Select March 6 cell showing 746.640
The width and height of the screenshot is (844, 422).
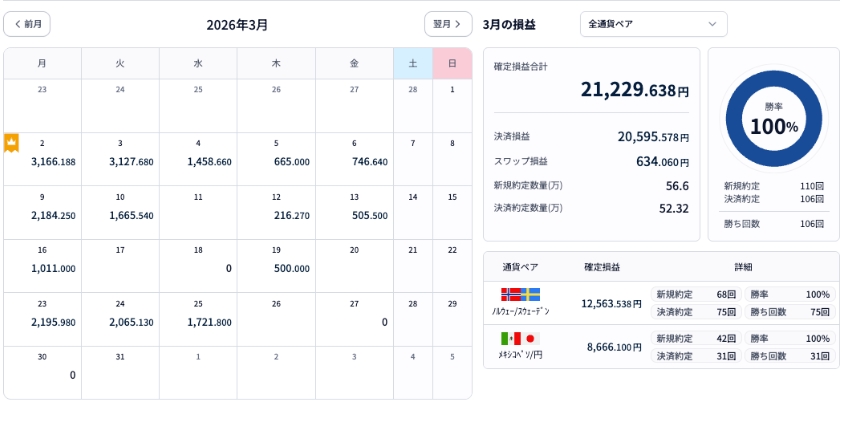pyautogui.click(x=354, y=159)
